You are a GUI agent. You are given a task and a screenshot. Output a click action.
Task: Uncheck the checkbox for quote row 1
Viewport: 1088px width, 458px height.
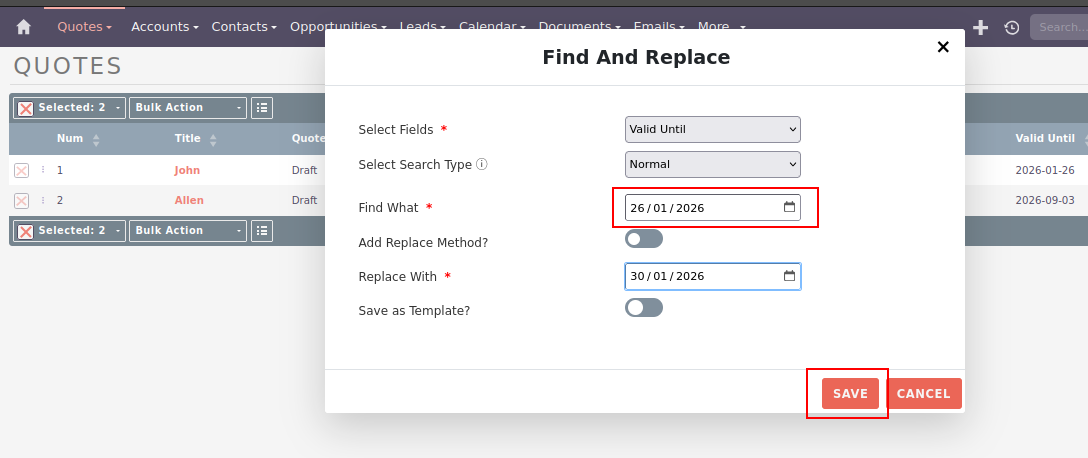21,171
